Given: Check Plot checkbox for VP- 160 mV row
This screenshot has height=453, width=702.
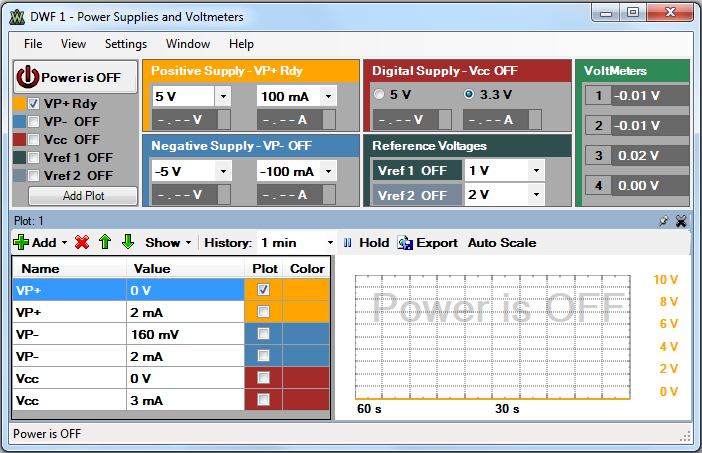Looking at the screenshot, I should click(x=264, y=333).
